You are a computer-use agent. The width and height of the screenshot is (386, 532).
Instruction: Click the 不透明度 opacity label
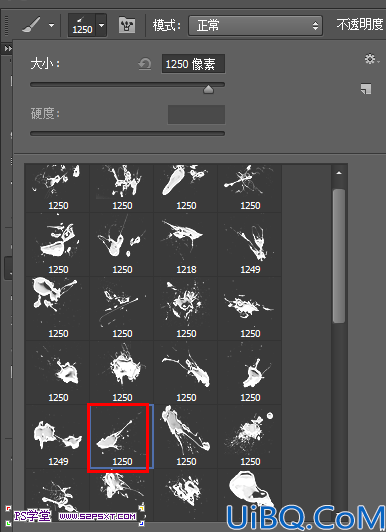pyautogui.click(x=360, y=24)
